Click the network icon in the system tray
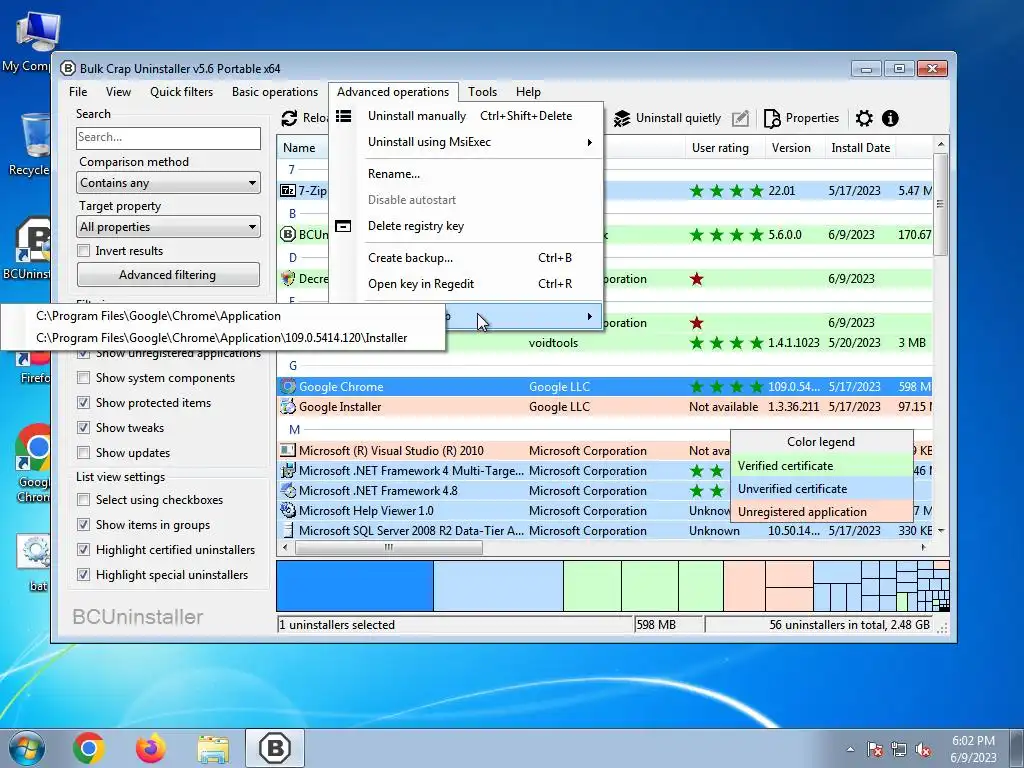 click(x=899, y=750)
